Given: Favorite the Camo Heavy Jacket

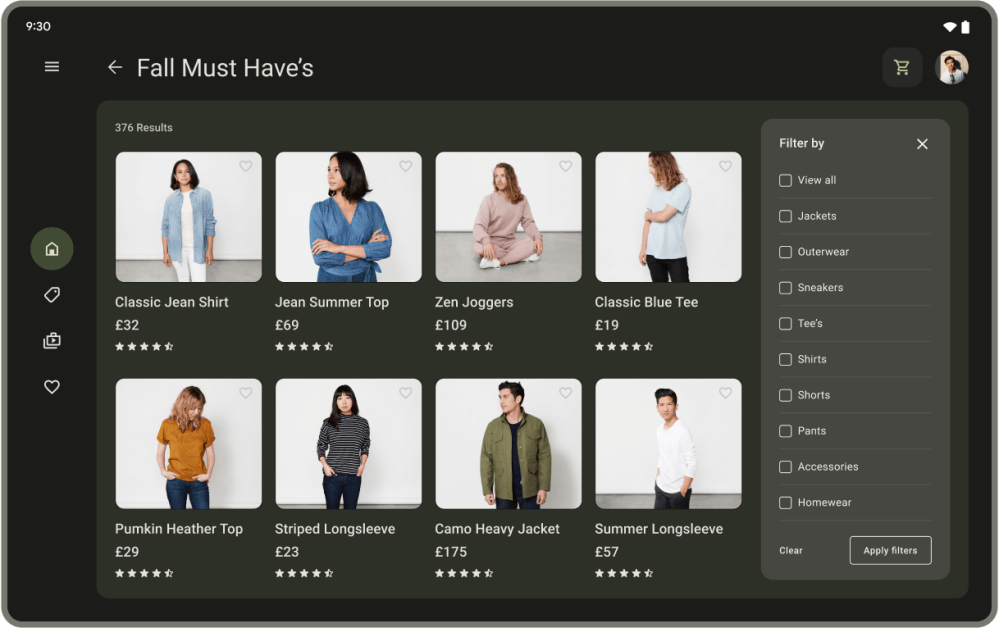Looking at the screenshot, I should 565,393.
